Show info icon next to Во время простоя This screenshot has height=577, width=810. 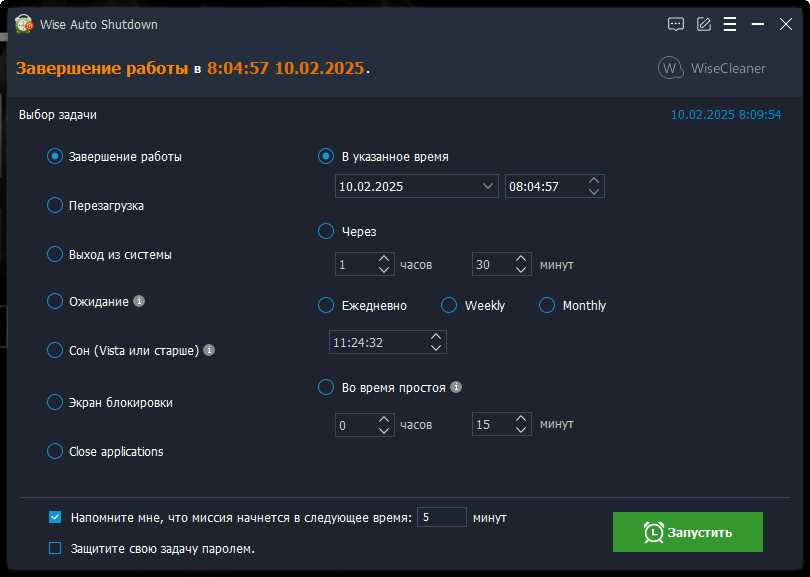(x=456, y=387)
